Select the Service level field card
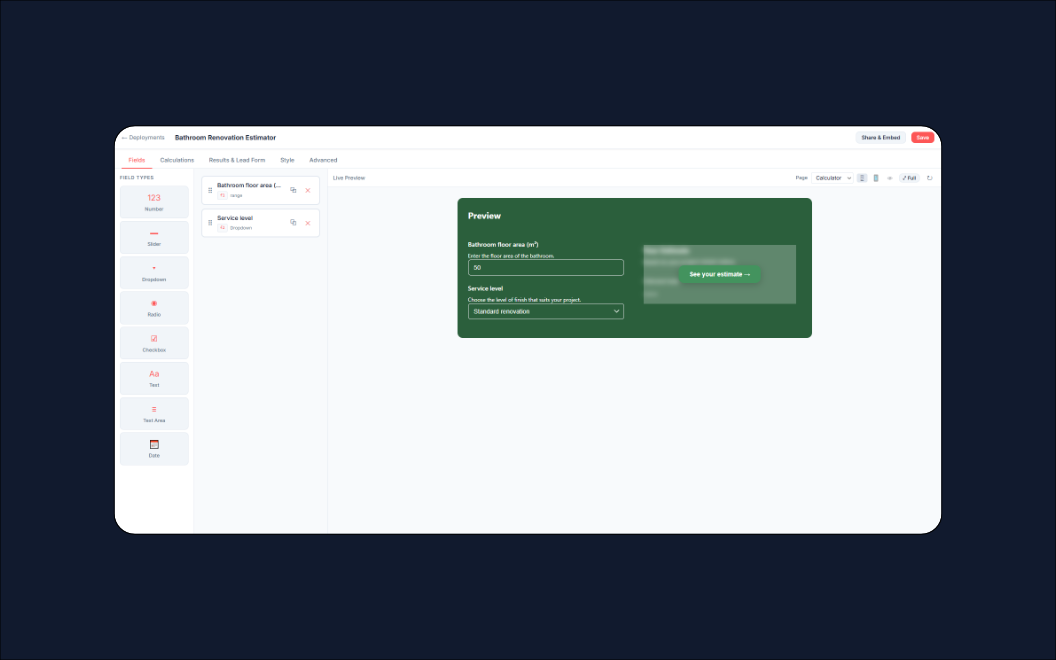This screenshot has height=660, width=1056. [261, 223]
